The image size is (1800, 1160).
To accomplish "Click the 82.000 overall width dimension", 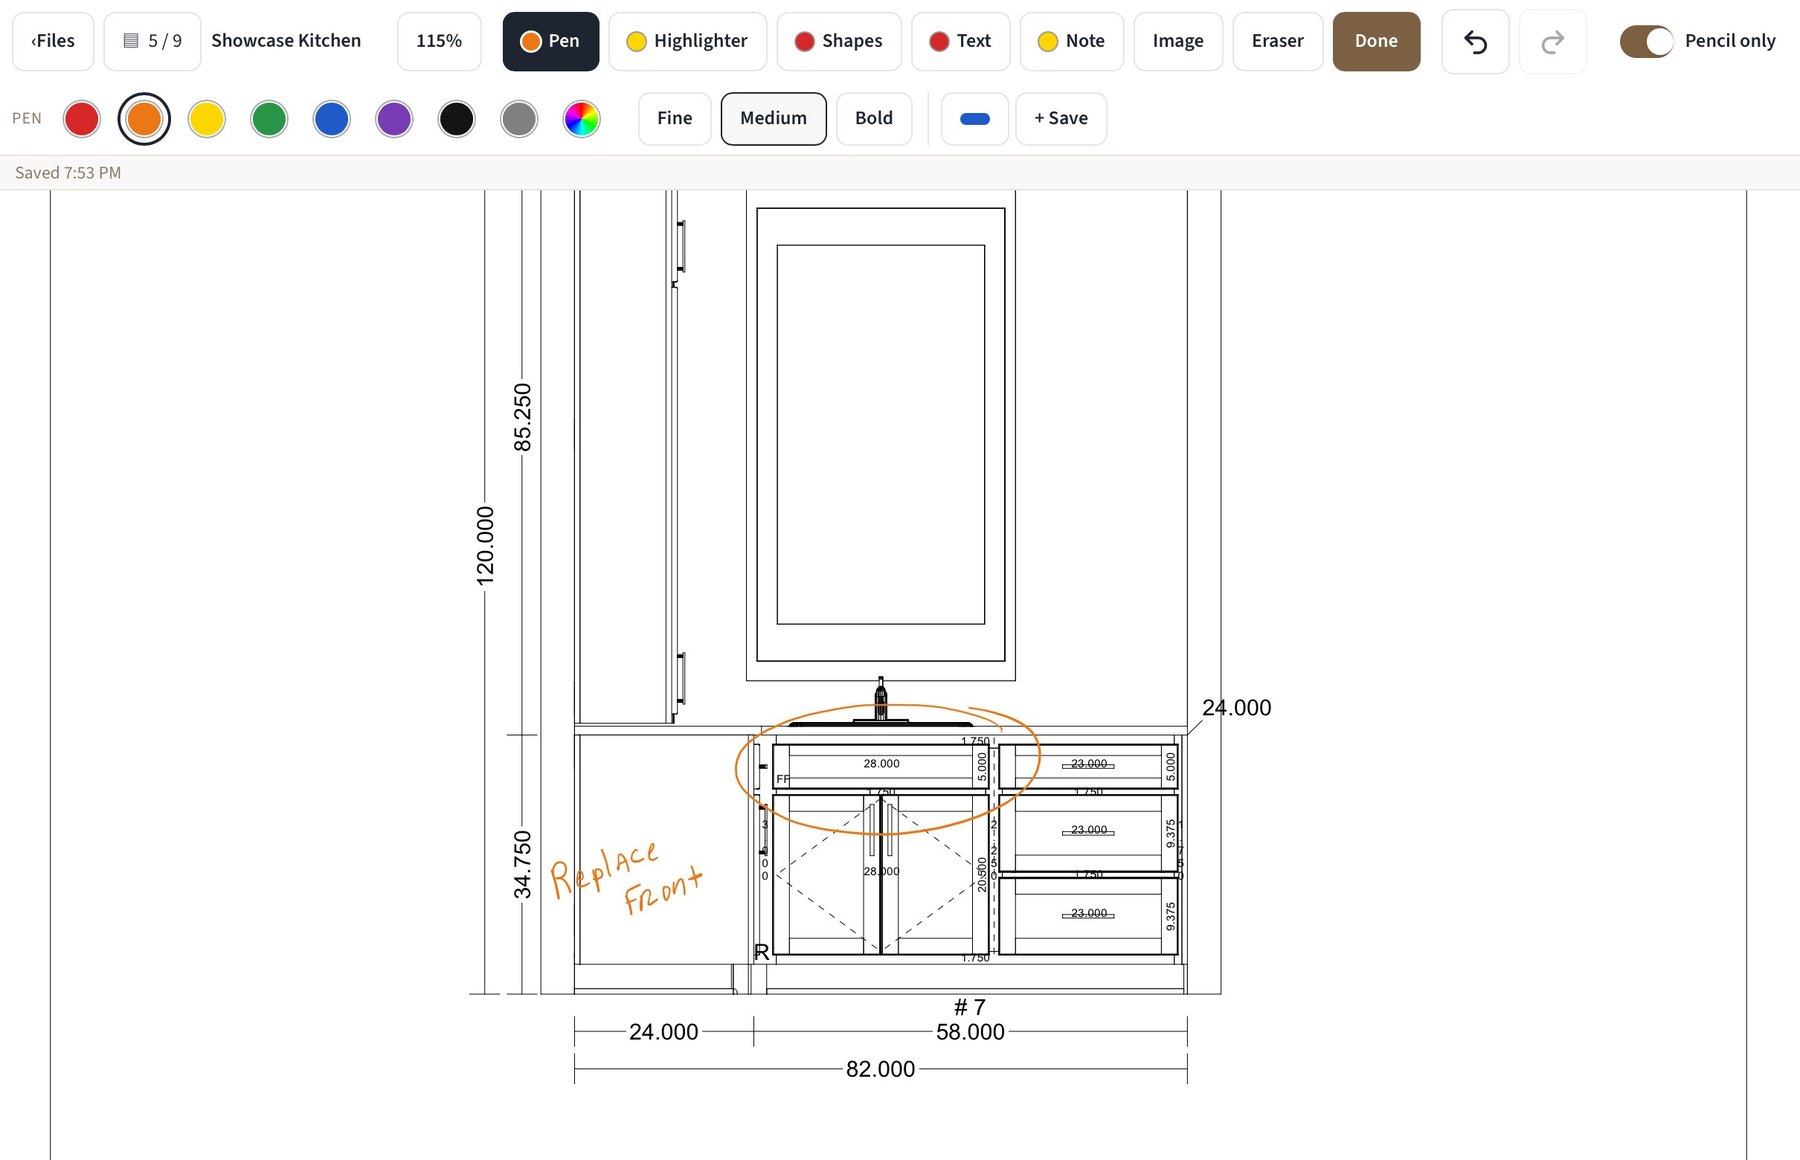I will coord(881,1069).
